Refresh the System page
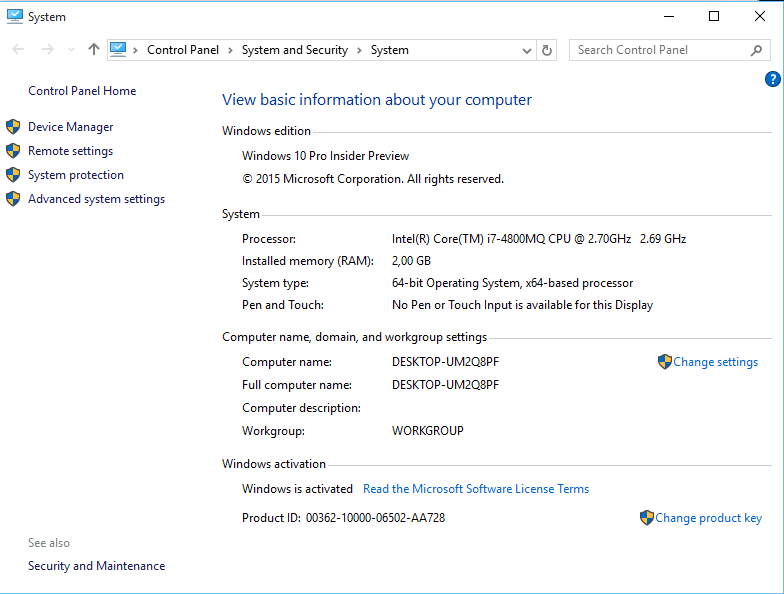This screenshot has width=784, height=594. point(547,50)
